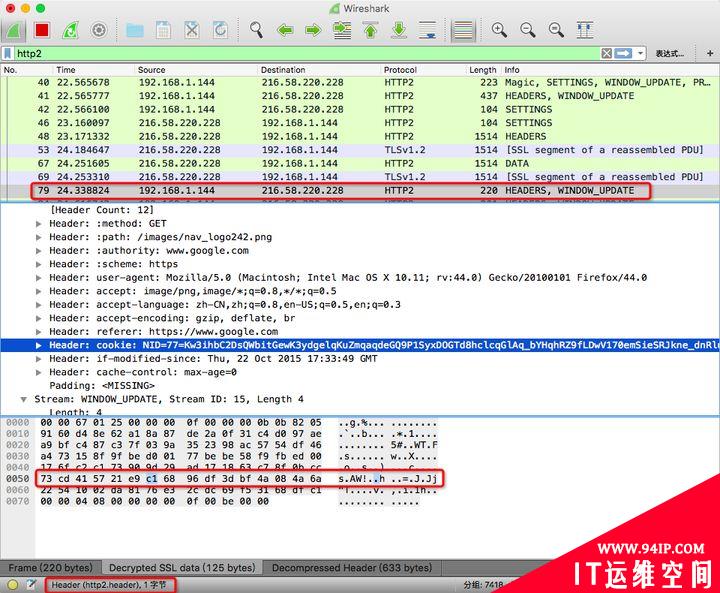The height and width of the screenshot is (593, 720).
Task: Stop the running capture (red square)
Action: point(42,30)
